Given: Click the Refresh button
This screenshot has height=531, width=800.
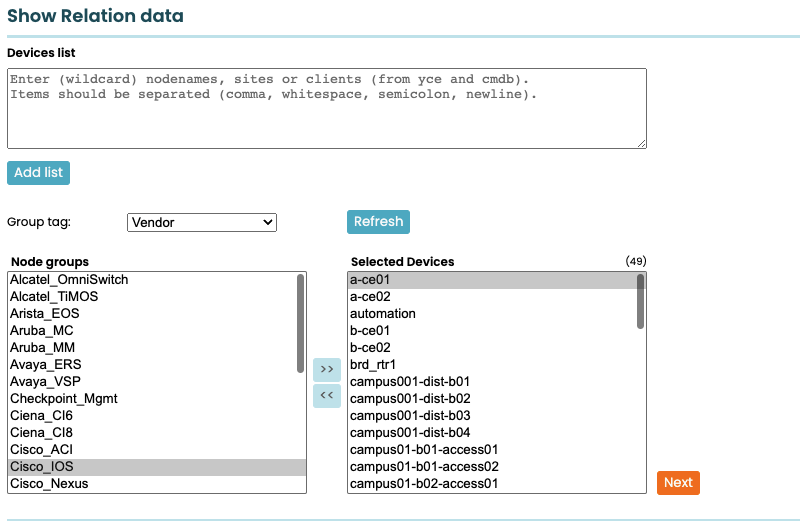Looking at the screenshot, I should [x=378, y=222].
